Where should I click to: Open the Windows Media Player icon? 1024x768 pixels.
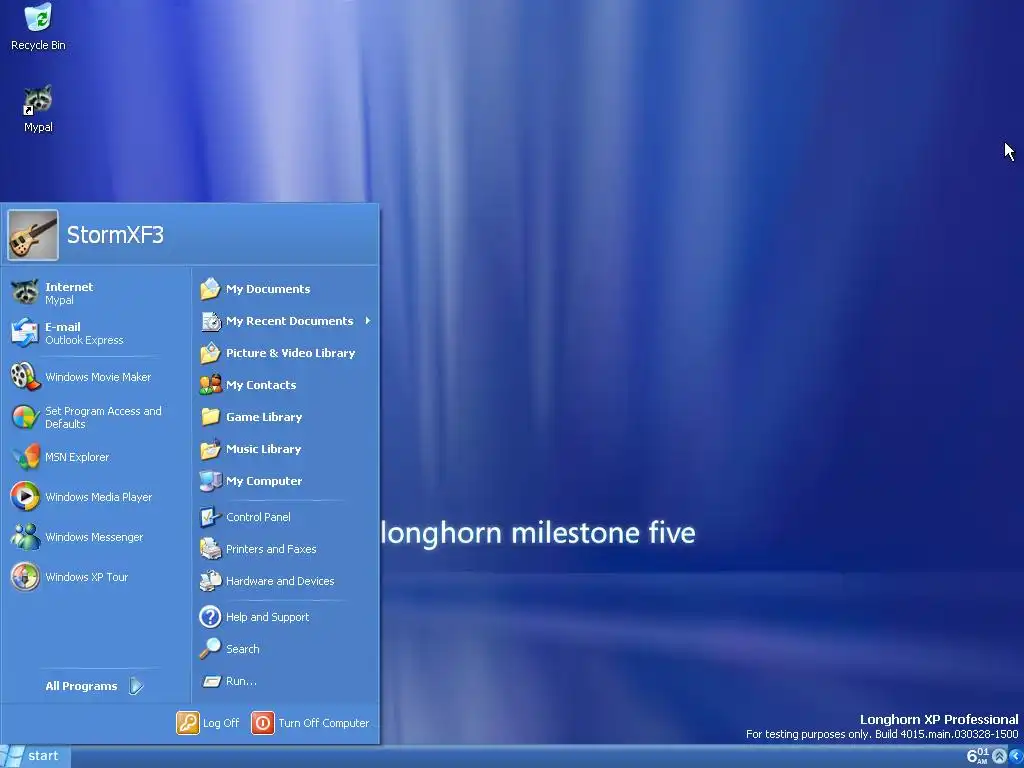coord(25,497)
